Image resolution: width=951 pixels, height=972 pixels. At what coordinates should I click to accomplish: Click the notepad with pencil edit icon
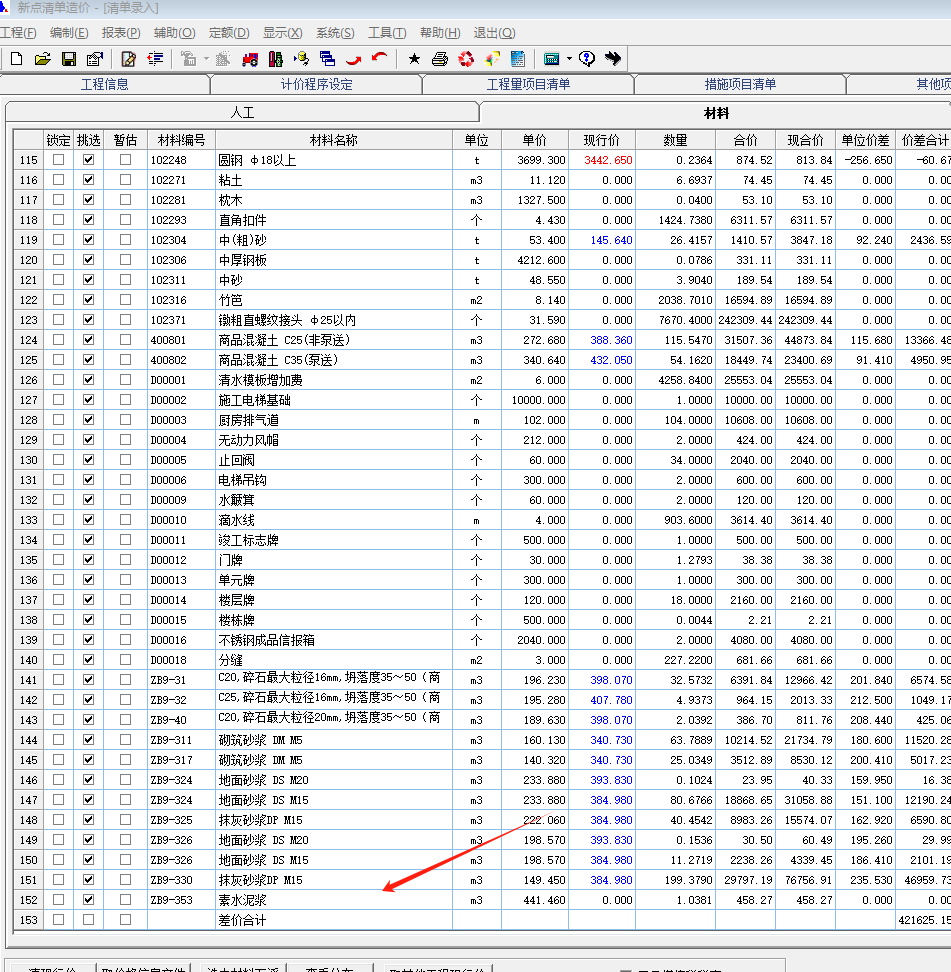[128, 59]
